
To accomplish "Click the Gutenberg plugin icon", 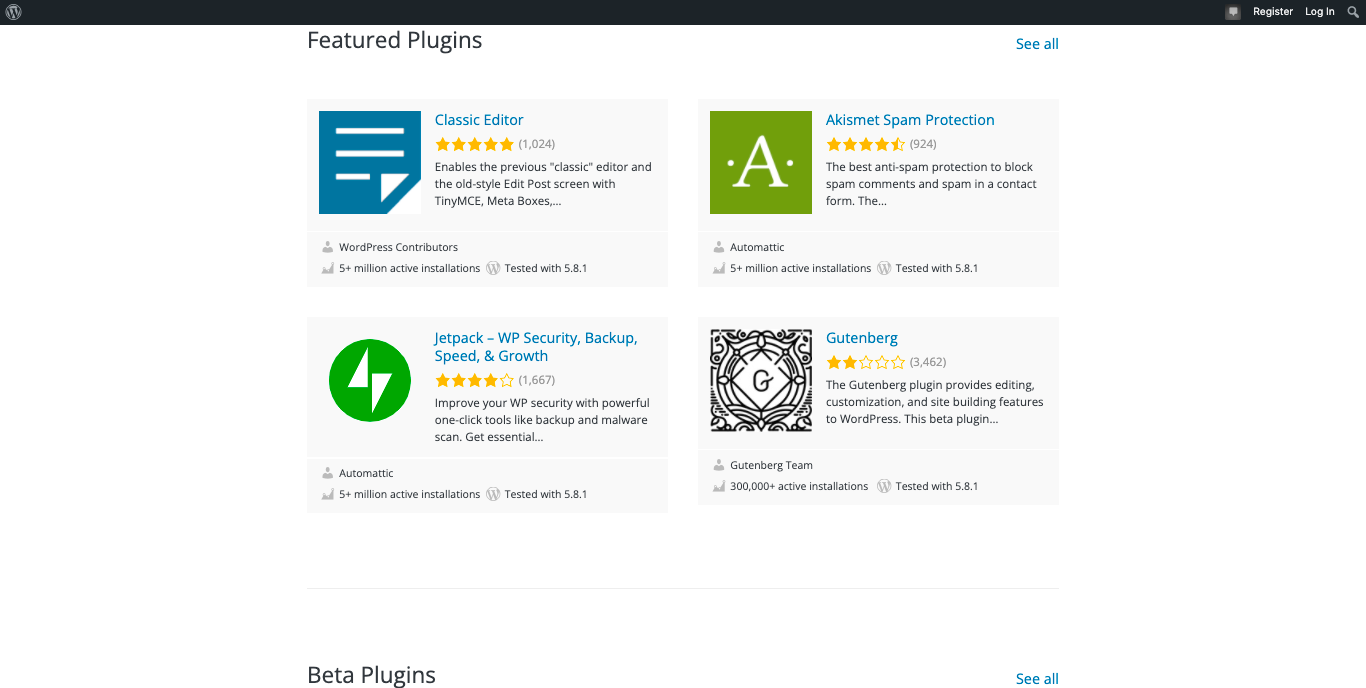I will coord(760,380).
